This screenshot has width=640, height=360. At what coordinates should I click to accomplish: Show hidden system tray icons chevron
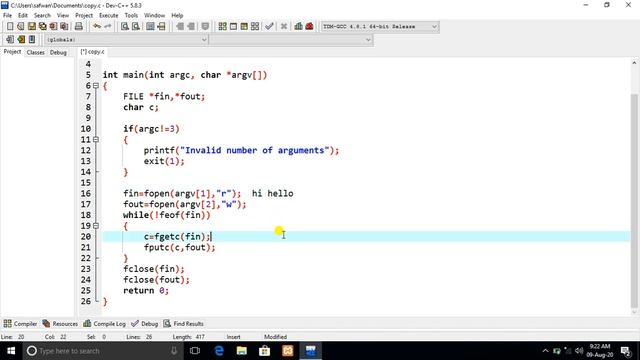[545, 351]
